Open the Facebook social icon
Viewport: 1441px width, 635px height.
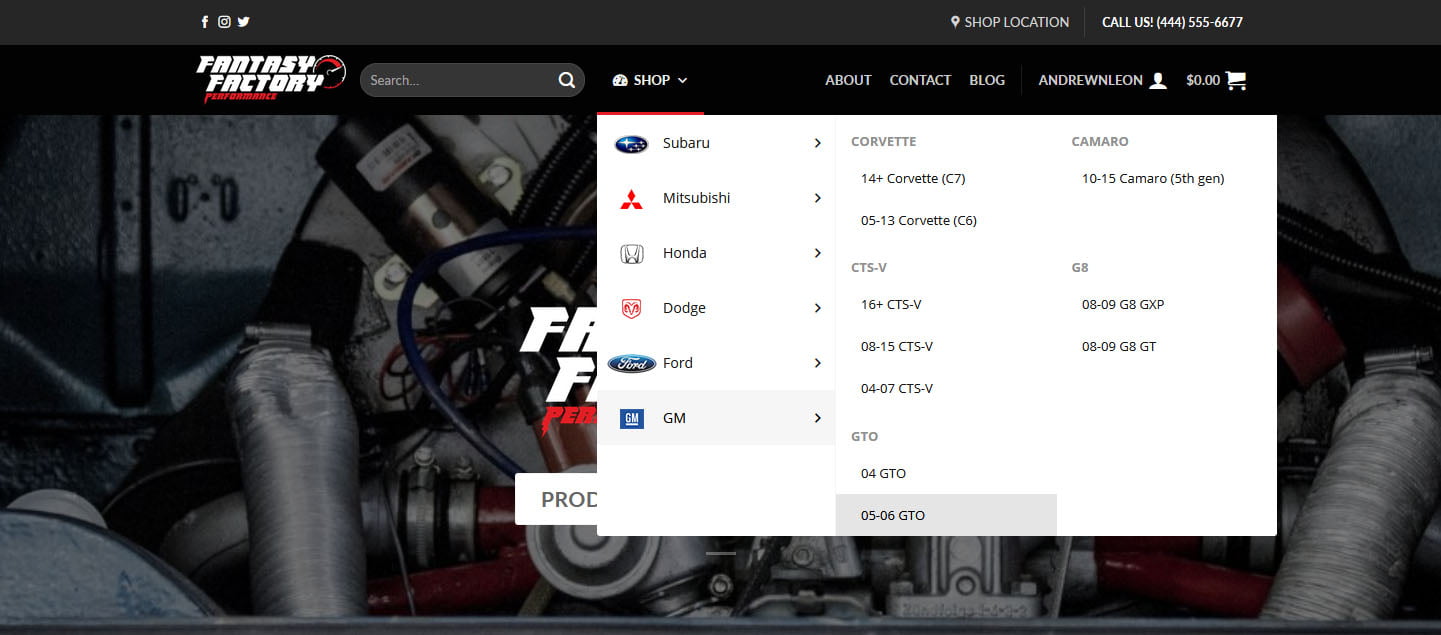coord(205,22)
